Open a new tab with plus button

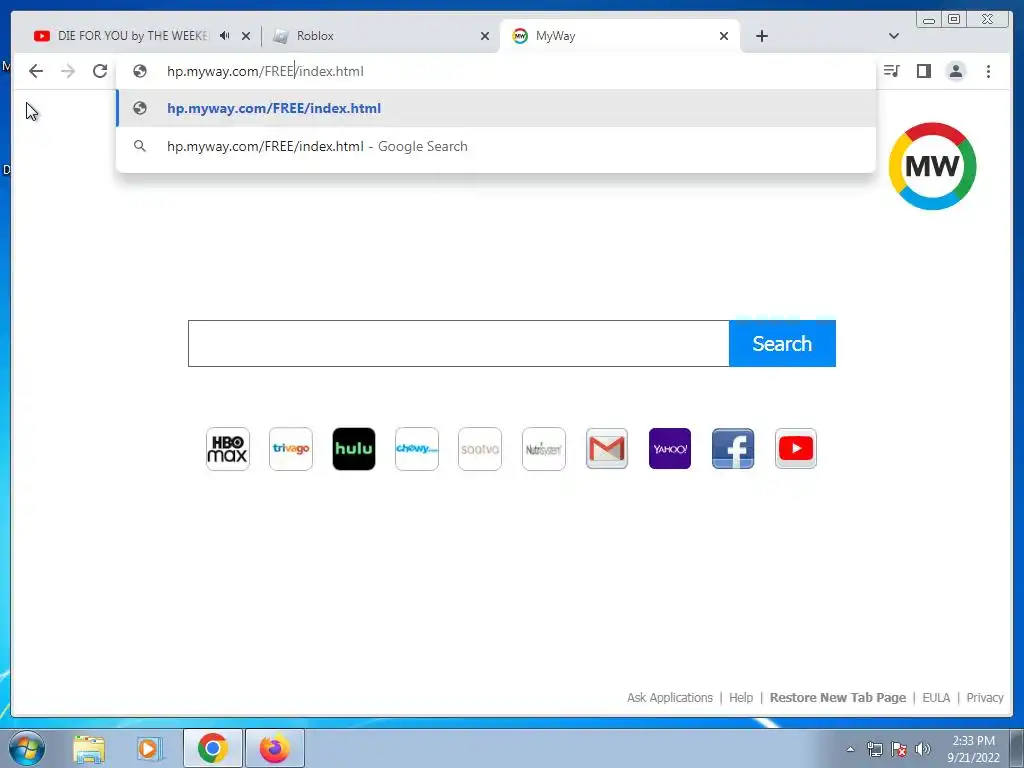(x=761, y=36)
